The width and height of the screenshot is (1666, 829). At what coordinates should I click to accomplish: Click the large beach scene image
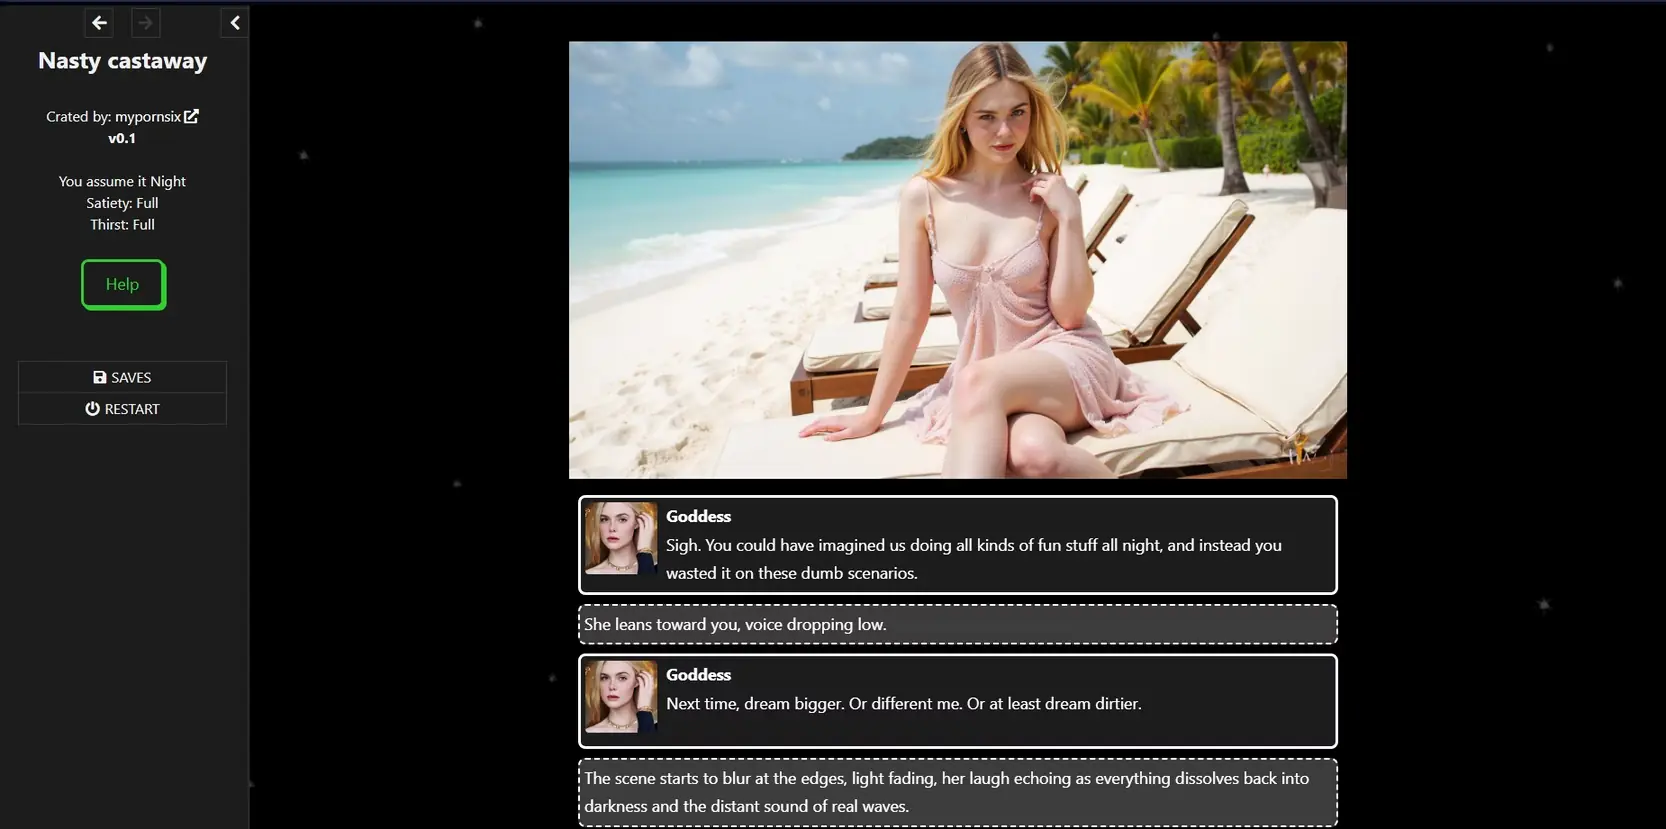click(957, 260)
